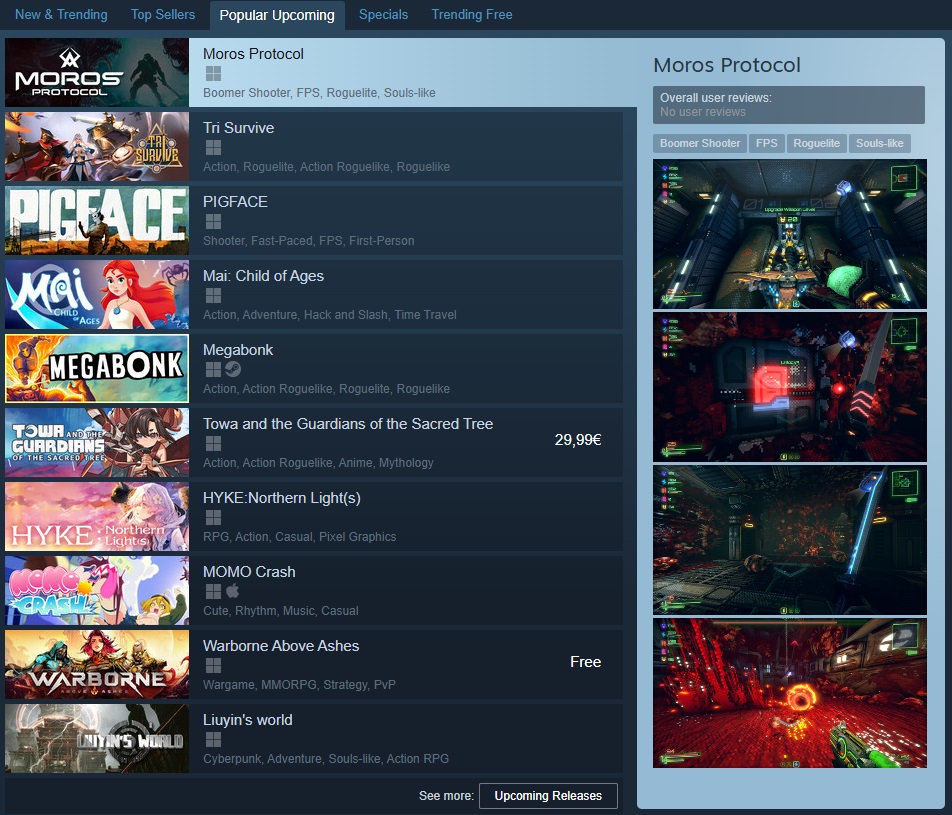The width and height of the screenshot is (952, 815).
Task: Open the Specials tab
Action: click(383, 15)
